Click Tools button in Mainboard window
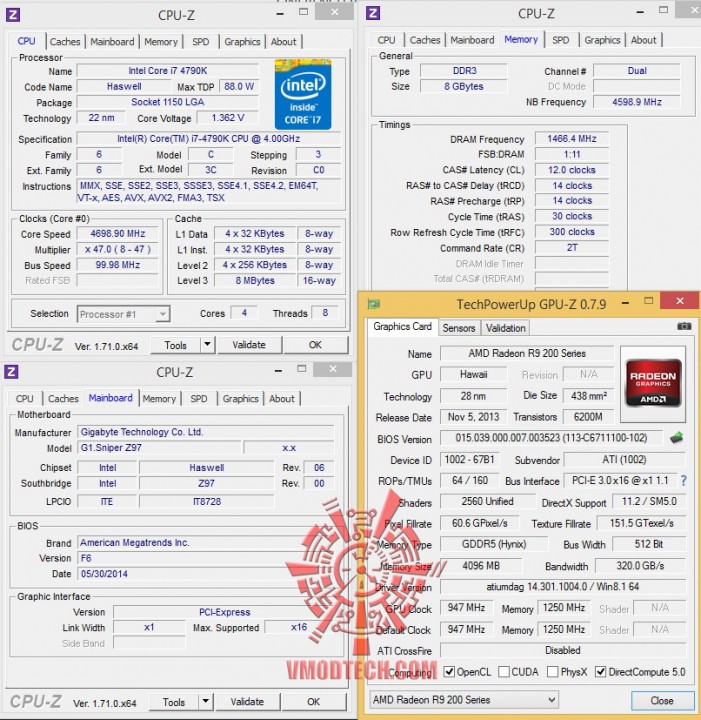701x720 pixels. (174, 702)
